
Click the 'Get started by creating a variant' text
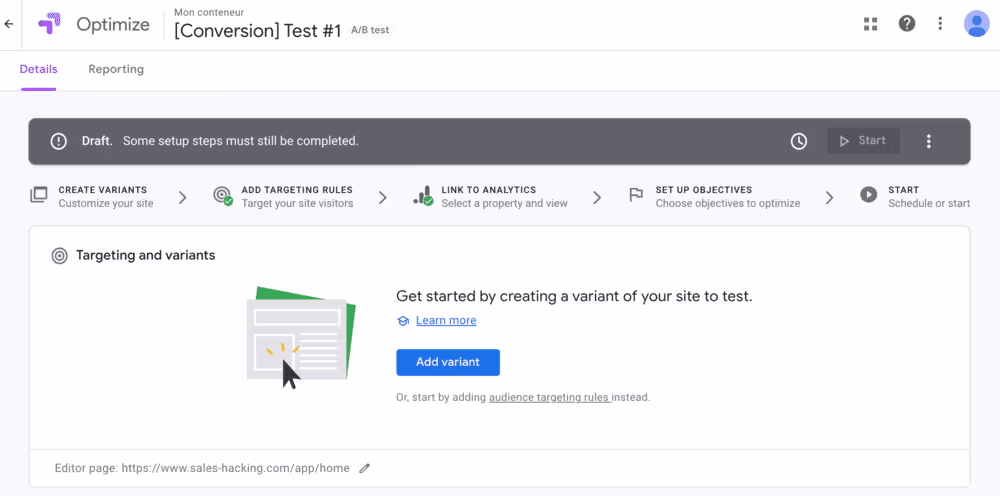(574, 296)
